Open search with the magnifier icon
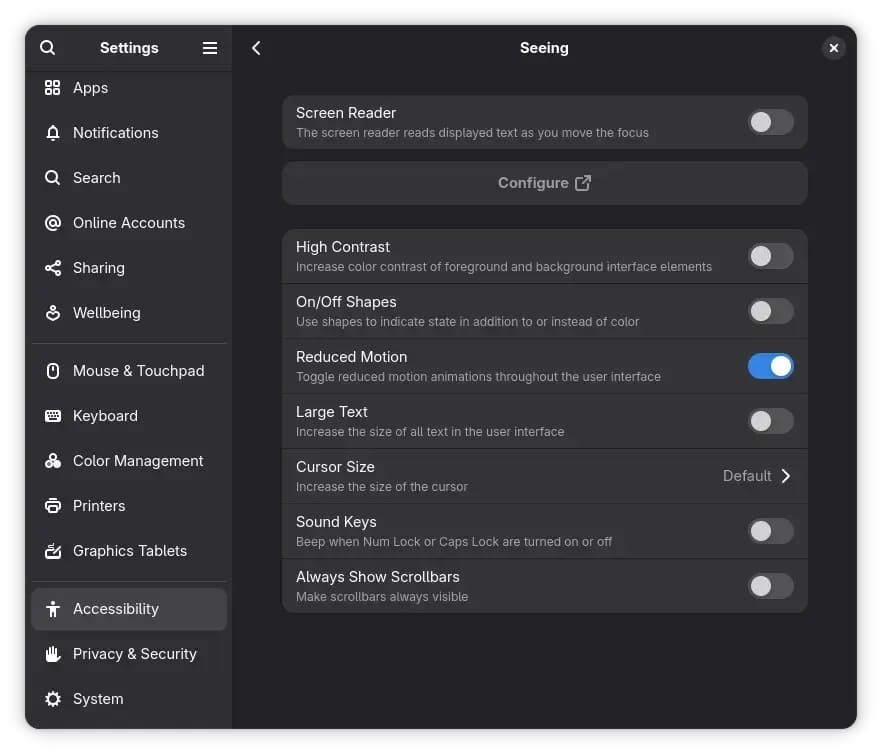This screenshot has width=882, height=754. (x=47, y=48)
